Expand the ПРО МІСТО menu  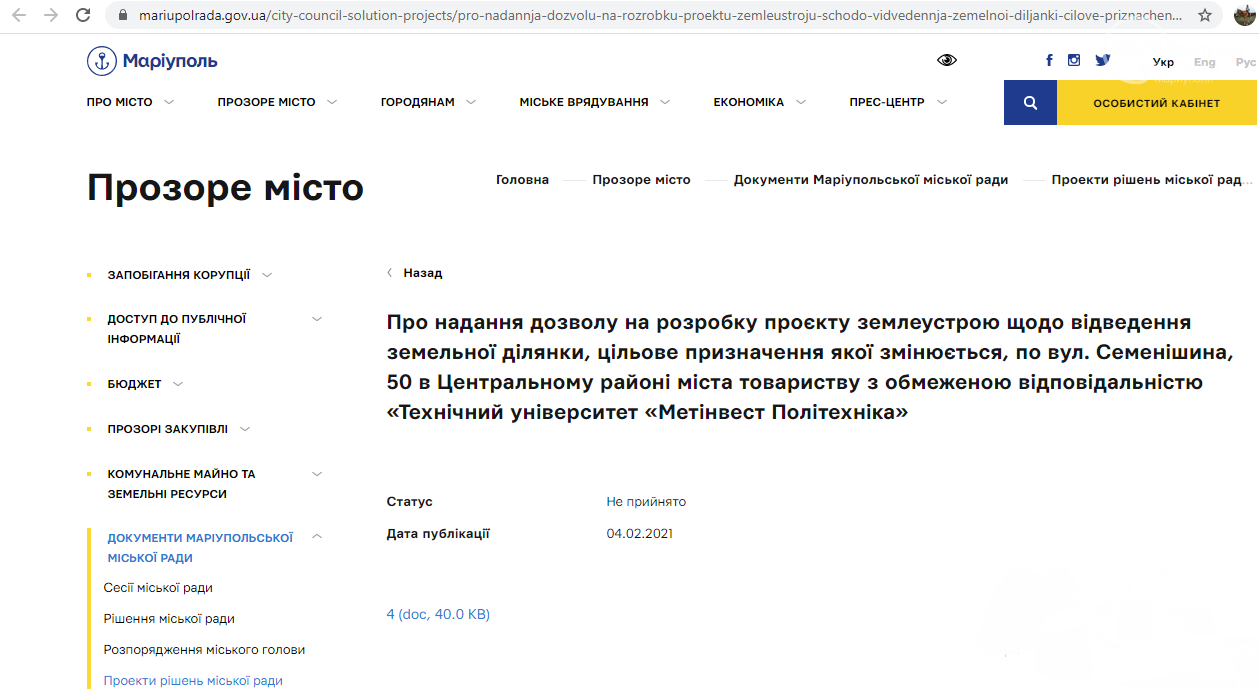pyautogui.click(x=131, y=102)
